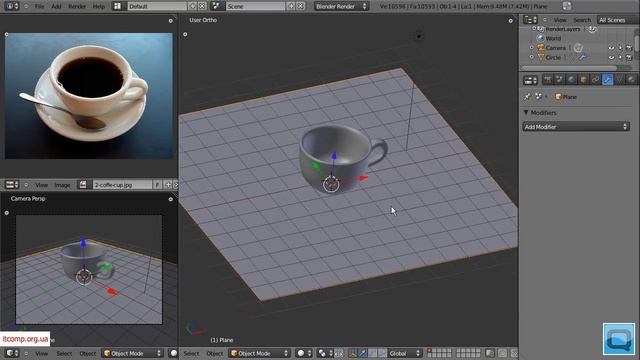Click the Scene name field

(x=256, y=6)
